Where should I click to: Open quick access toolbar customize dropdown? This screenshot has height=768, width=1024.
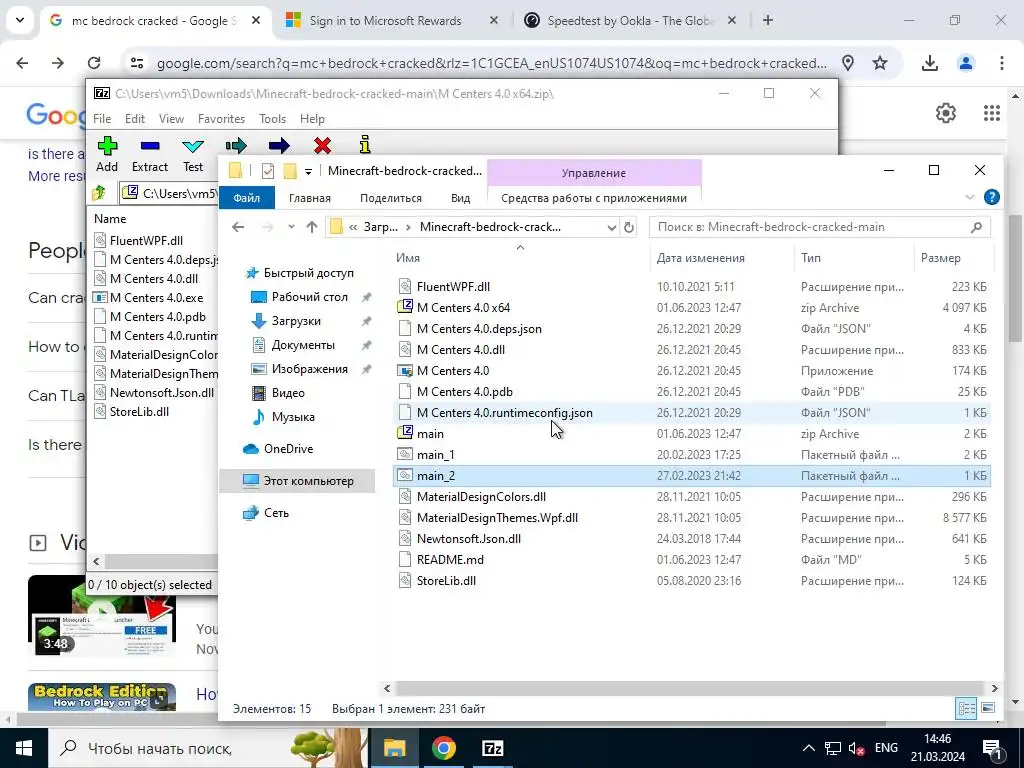308,172
